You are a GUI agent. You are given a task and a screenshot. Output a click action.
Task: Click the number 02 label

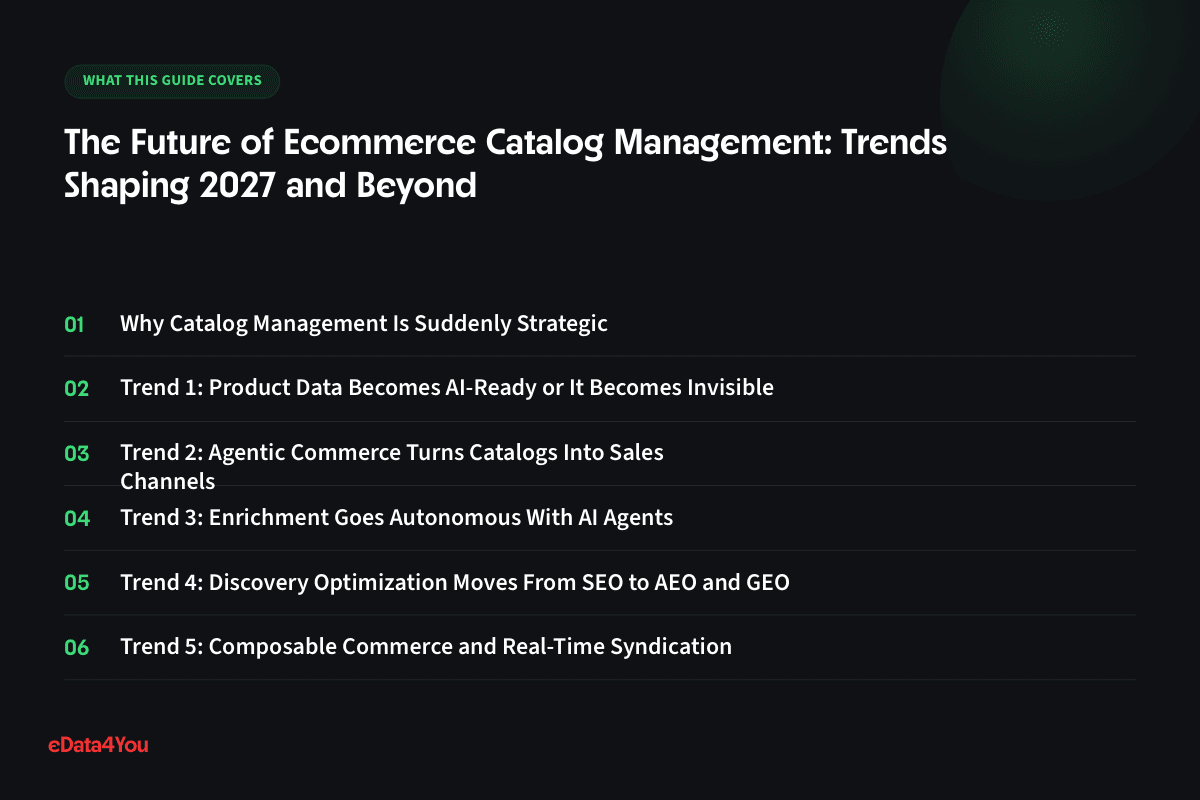tap(77, 389)
